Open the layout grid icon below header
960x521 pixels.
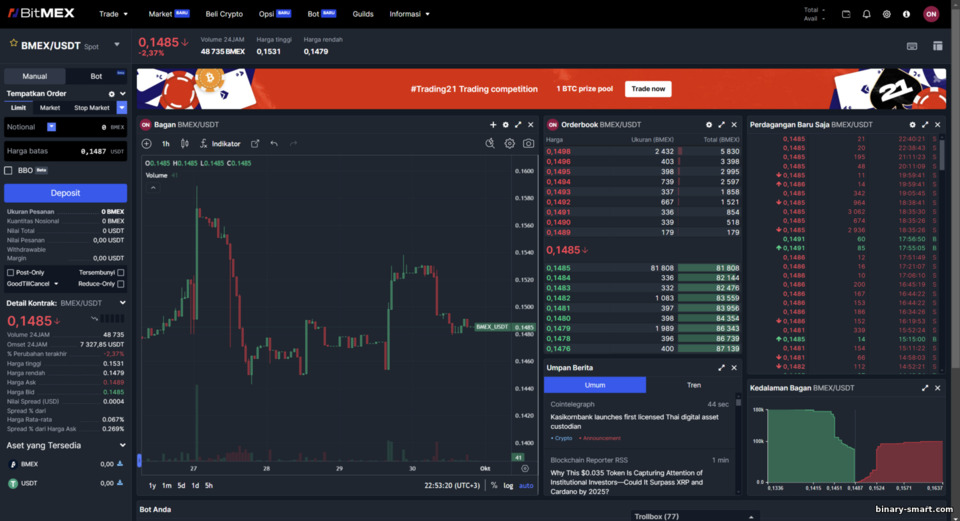(937, 46)
